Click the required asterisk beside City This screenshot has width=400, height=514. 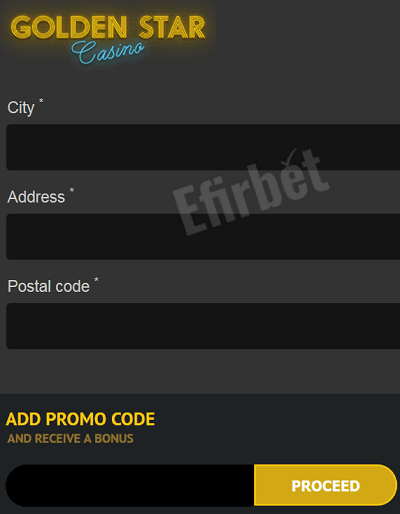(41, 101)
